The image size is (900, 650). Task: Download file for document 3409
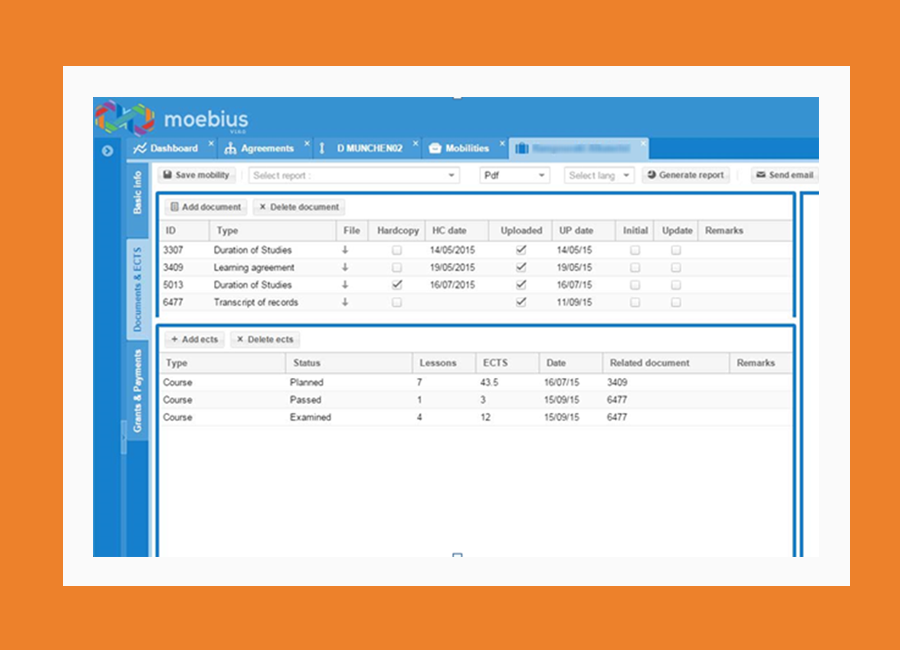345,267
